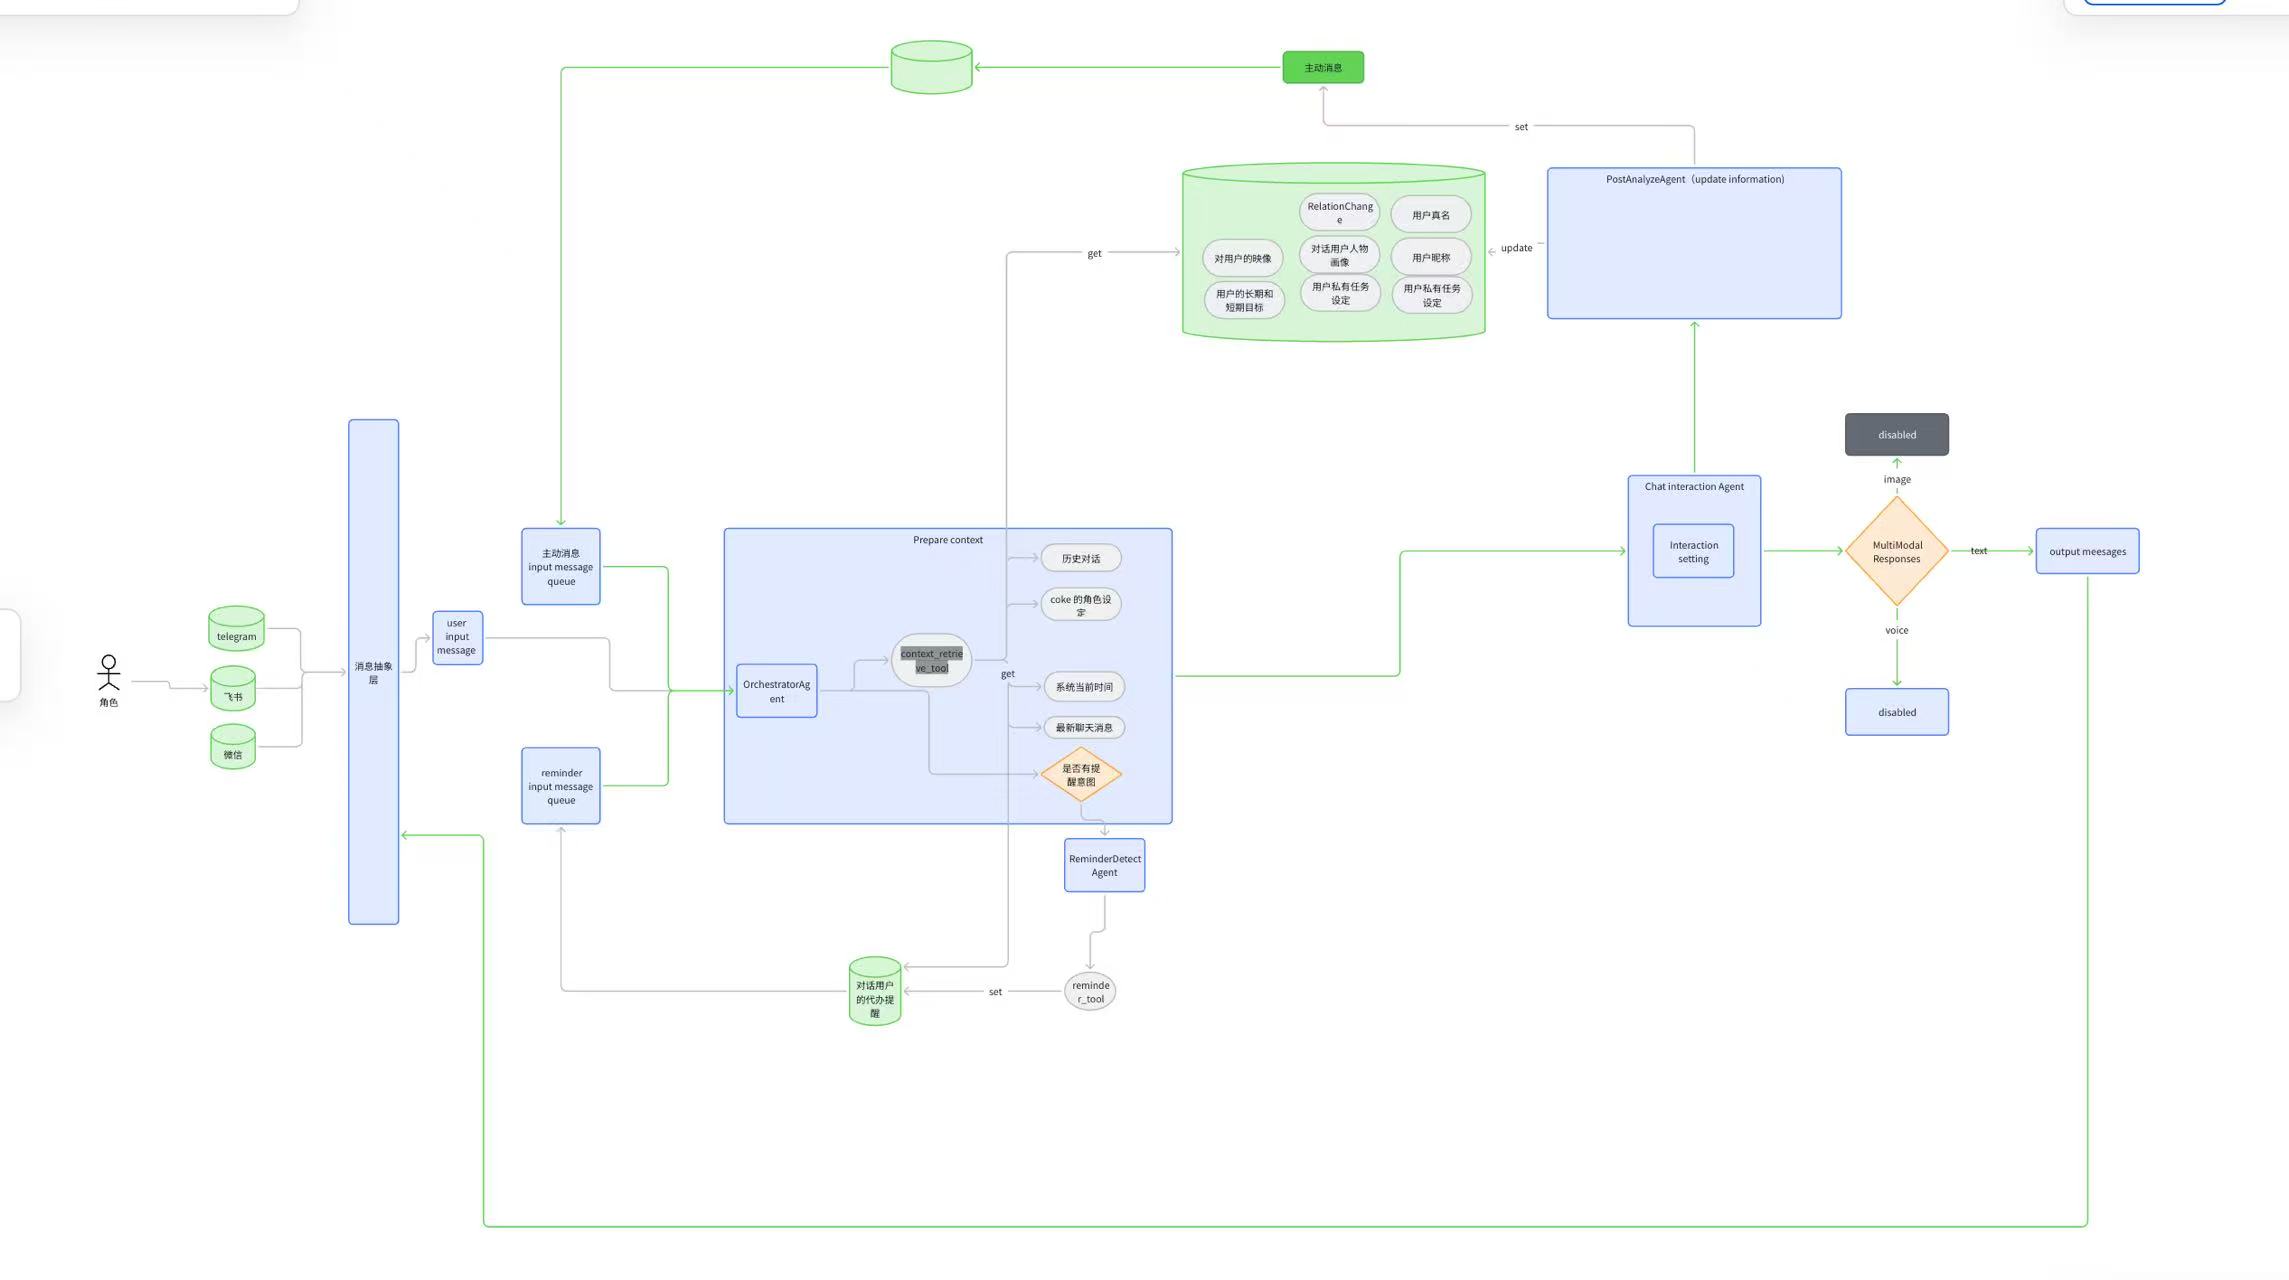
Task: Select the Interaction setting box
Action: (1693, 551)
